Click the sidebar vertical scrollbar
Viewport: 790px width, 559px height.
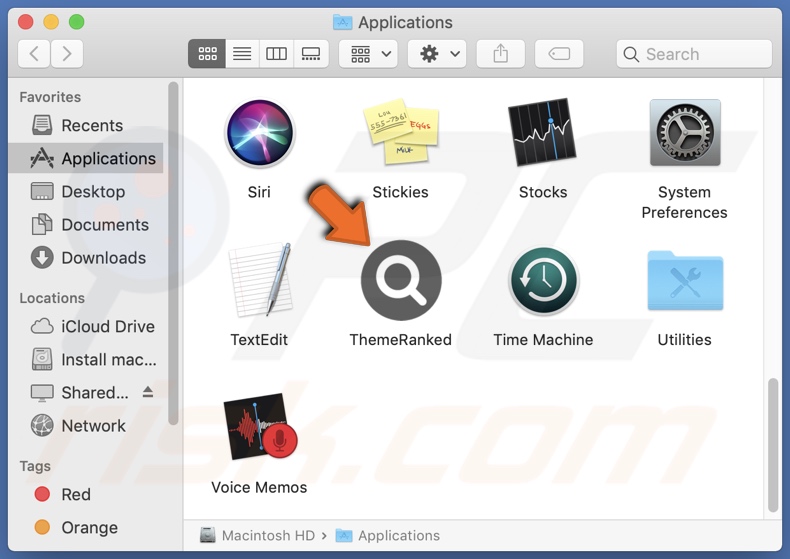(173, 253)
